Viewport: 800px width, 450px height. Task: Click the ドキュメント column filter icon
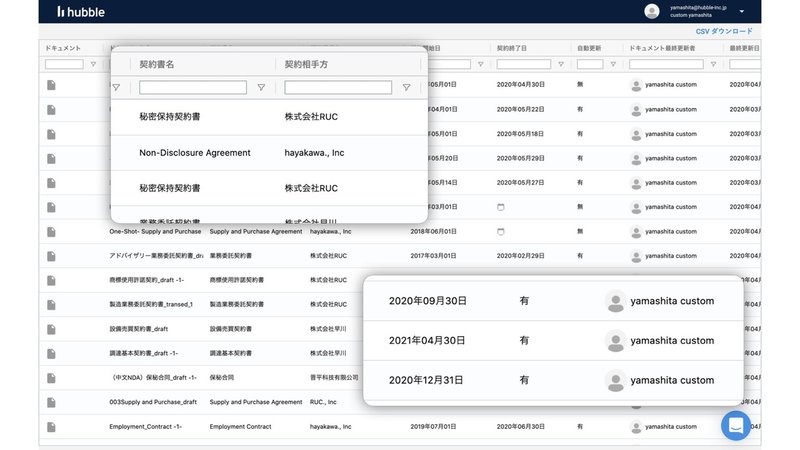click(93, 64)
